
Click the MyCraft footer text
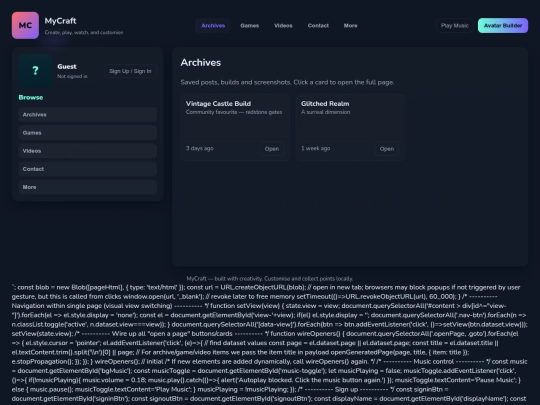(270, 279)
